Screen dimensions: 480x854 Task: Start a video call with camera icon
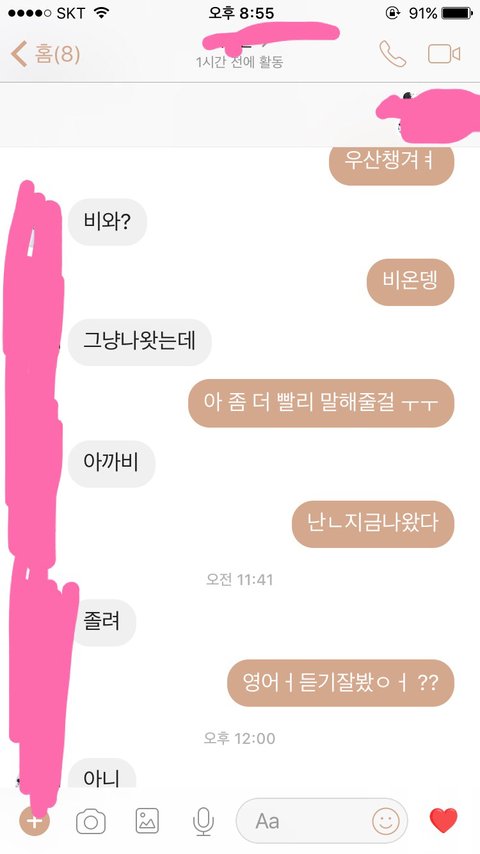[443, 54]
